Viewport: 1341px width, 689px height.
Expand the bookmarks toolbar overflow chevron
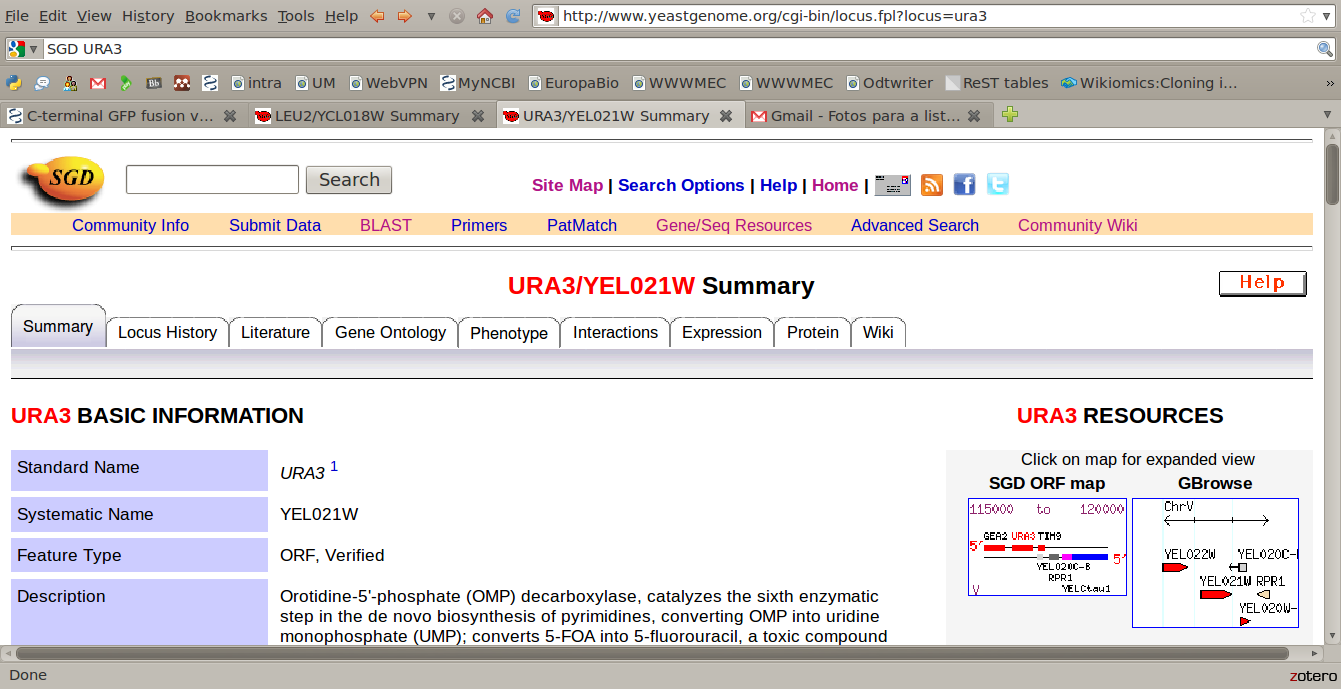(1330, 83)
